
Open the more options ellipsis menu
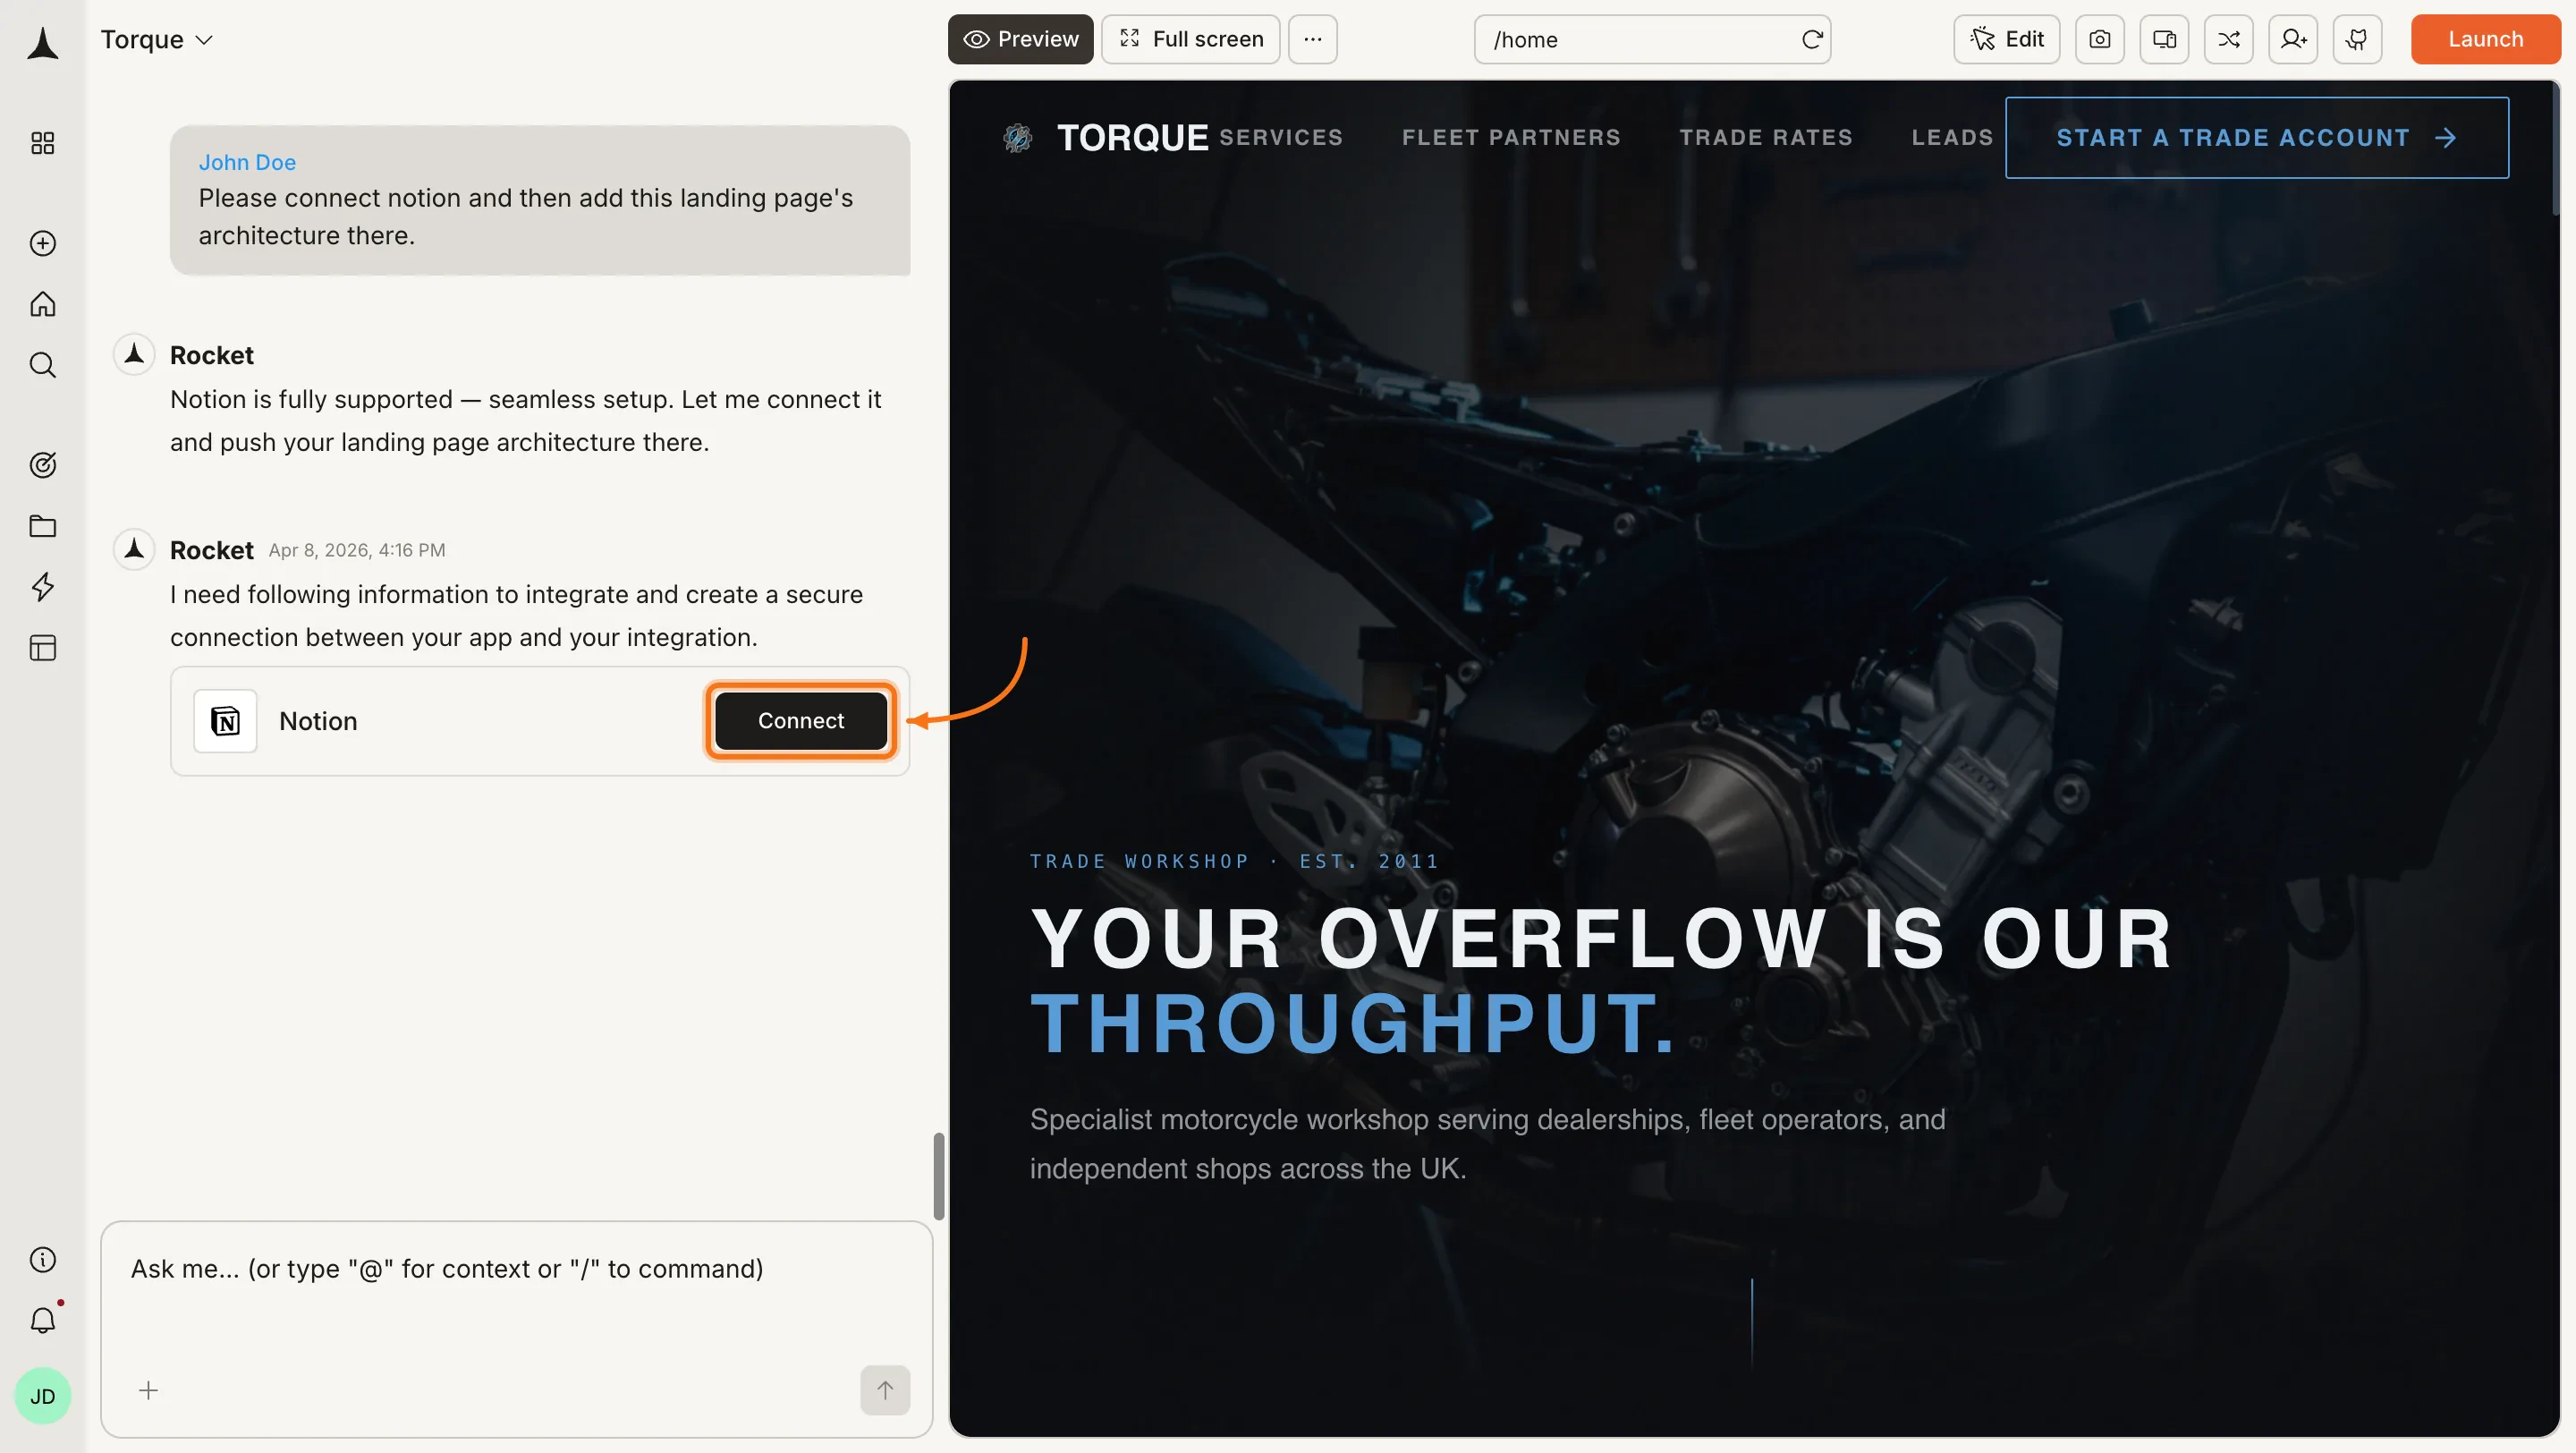click(1312, 39)
